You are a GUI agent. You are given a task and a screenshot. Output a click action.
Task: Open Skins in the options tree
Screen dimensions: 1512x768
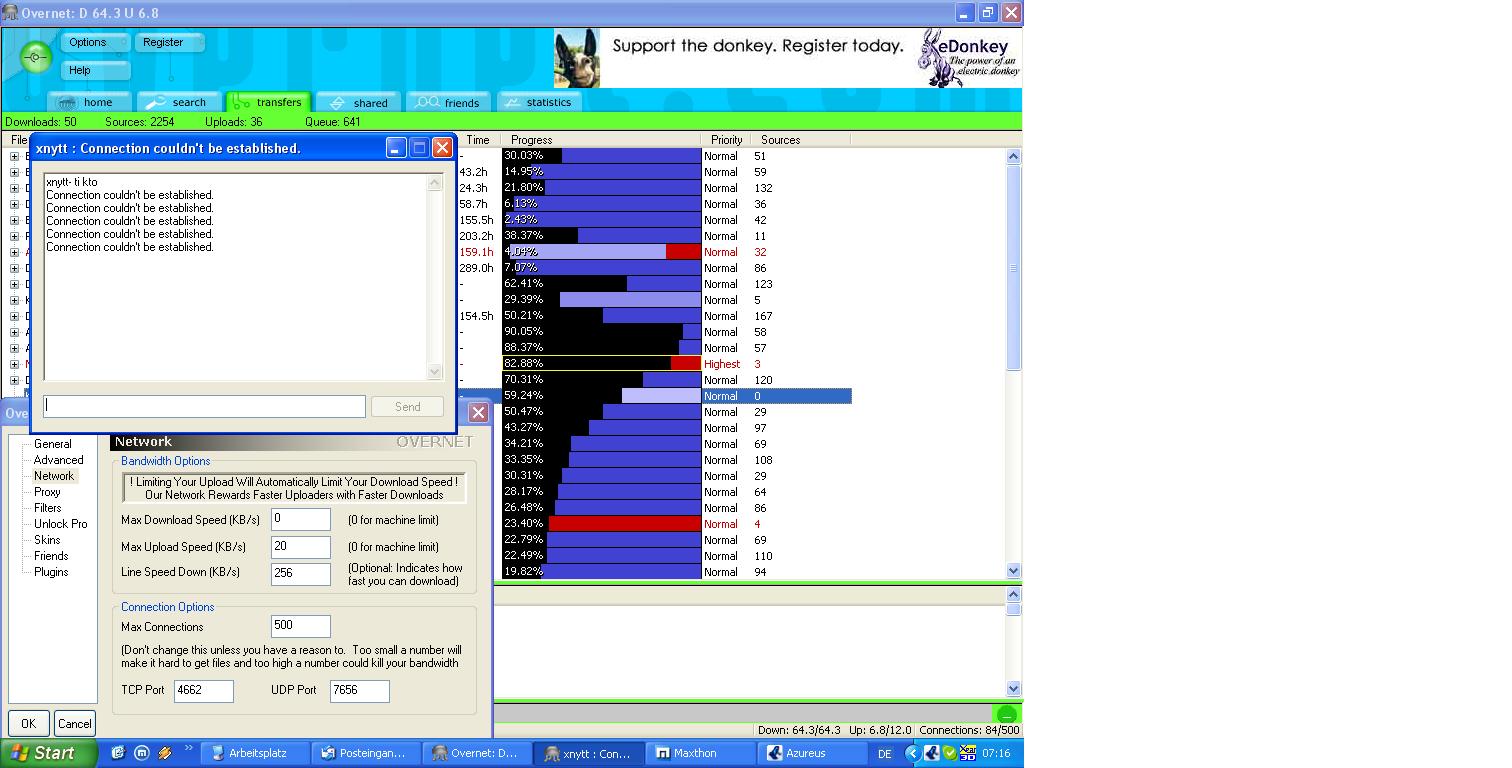[47, 540]
